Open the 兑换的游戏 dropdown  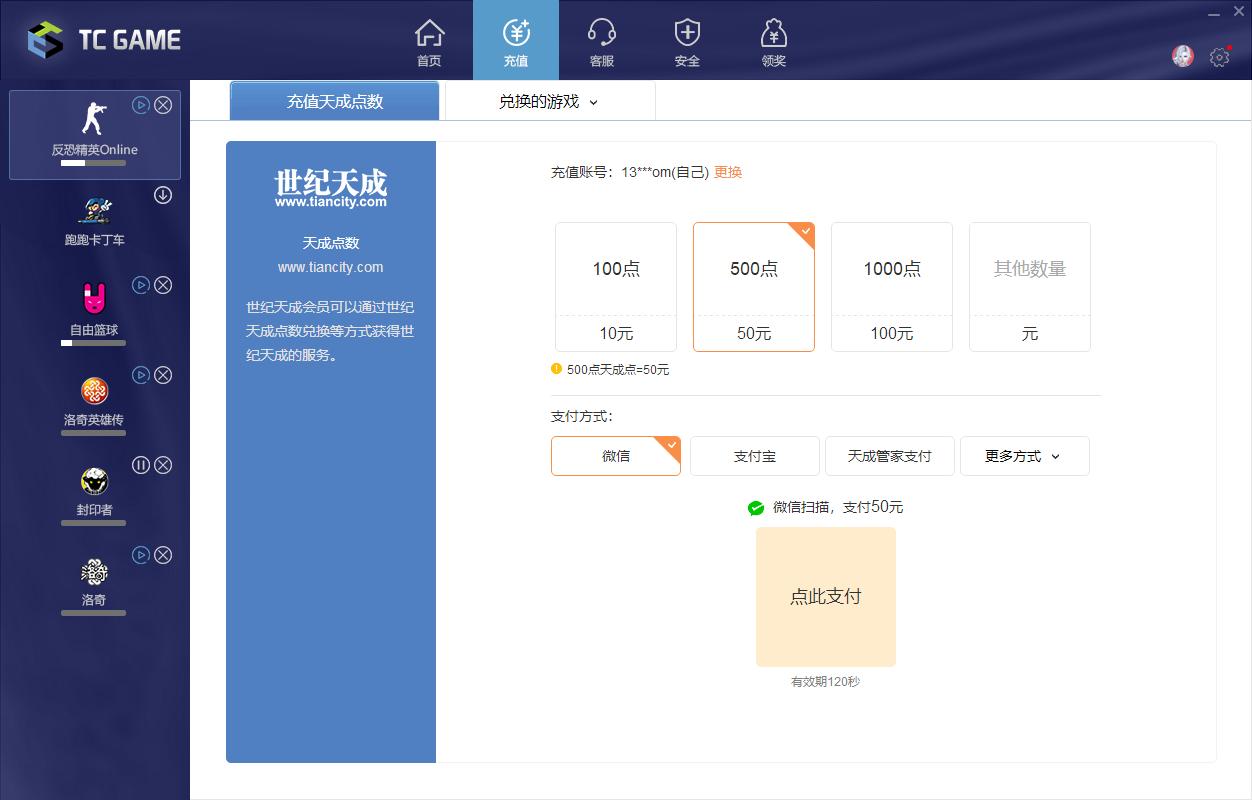pos(546,101)
